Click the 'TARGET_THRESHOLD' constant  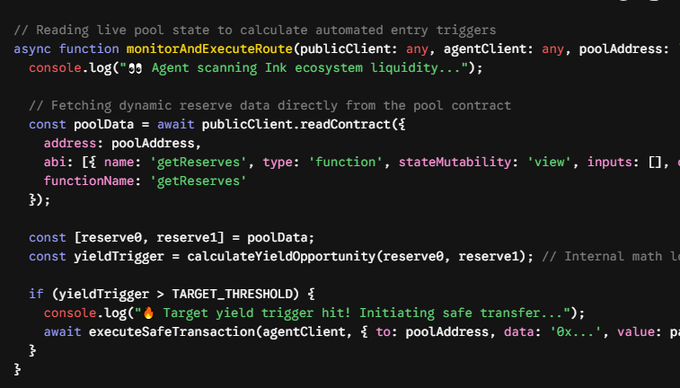(232, 294)
